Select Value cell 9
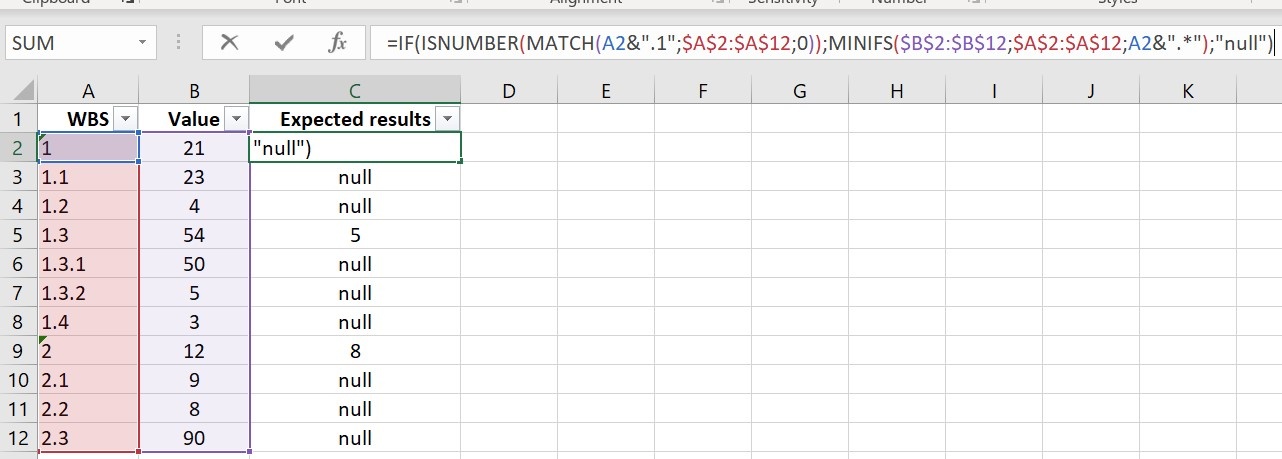This screenshot has height=459, width=1282. click(194, 380)
